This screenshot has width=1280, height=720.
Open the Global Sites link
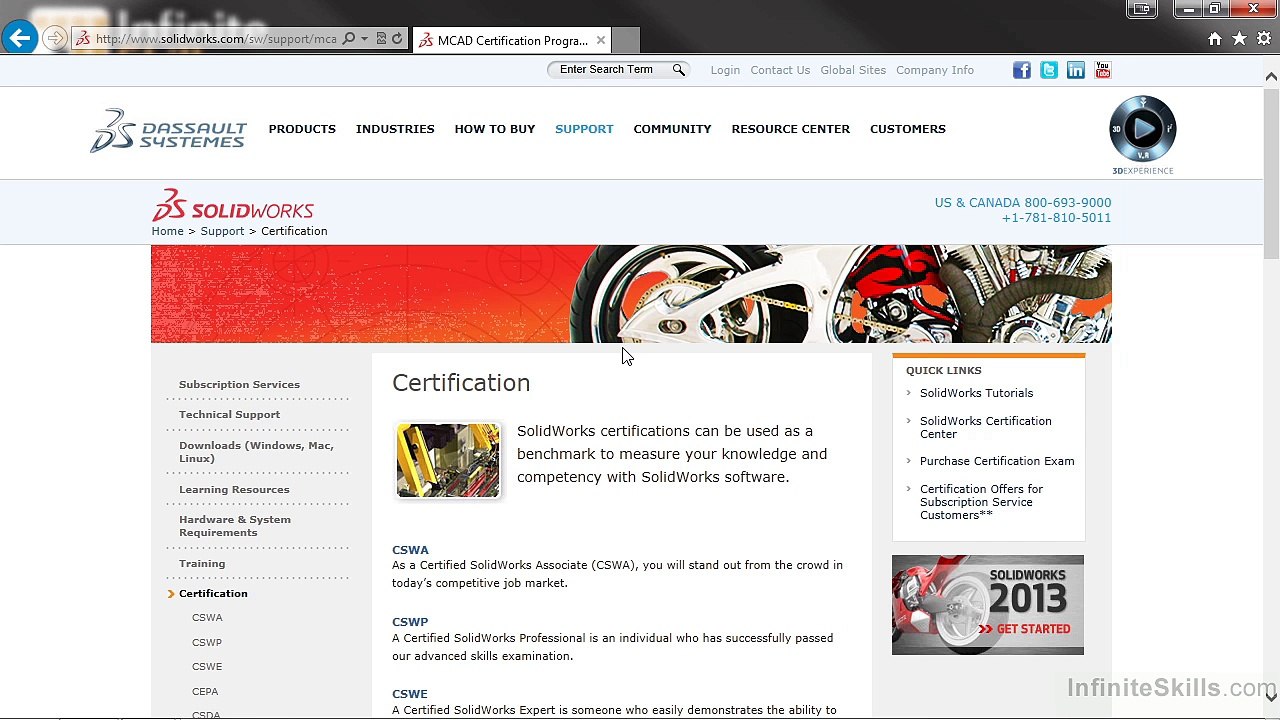tap(853, 70)
